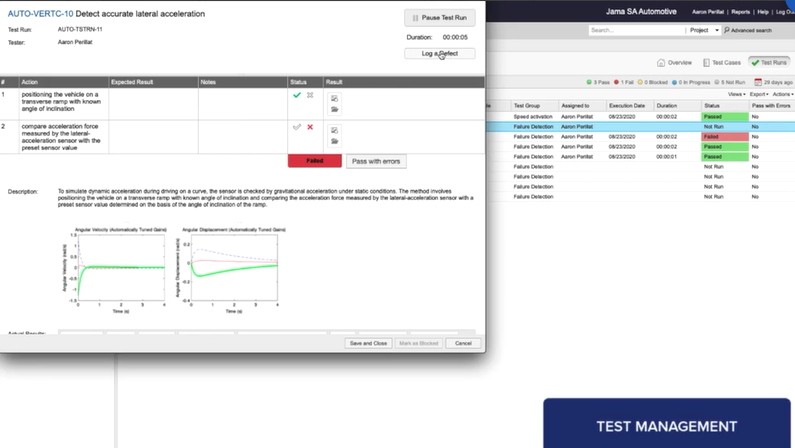This screenshot has width=795, height=448.
Task: Click Test Group column header
Action: (533, 106)
